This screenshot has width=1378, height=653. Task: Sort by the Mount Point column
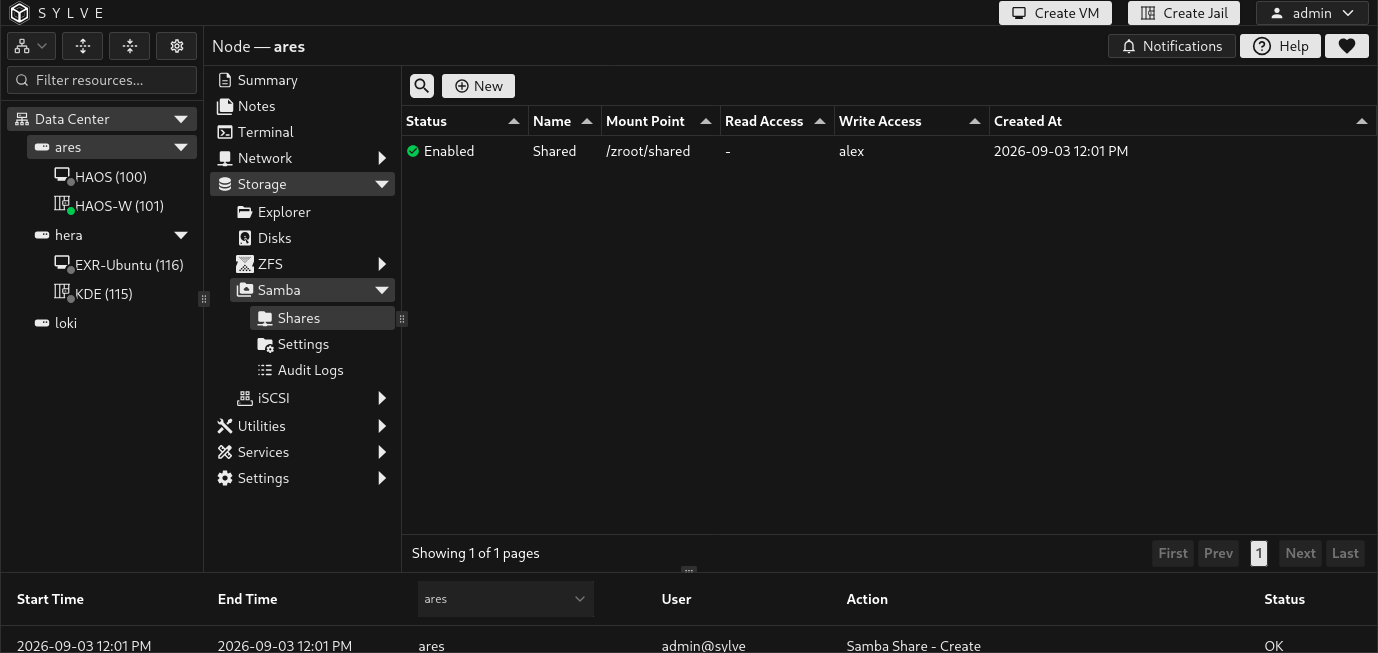point(660,121)
